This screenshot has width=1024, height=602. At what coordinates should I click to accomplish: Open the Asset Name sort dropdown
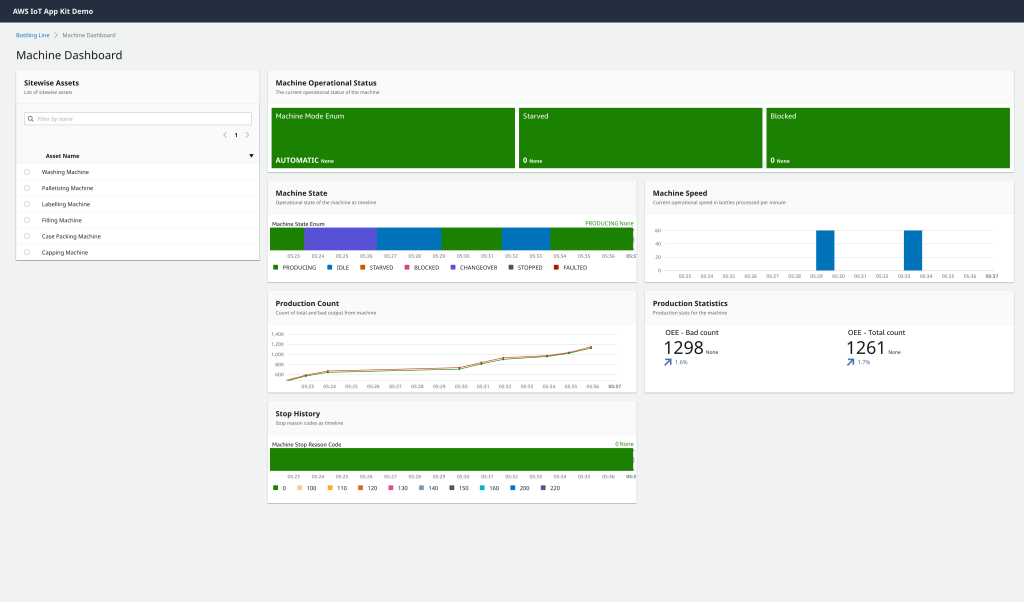(x=250, y=155)
